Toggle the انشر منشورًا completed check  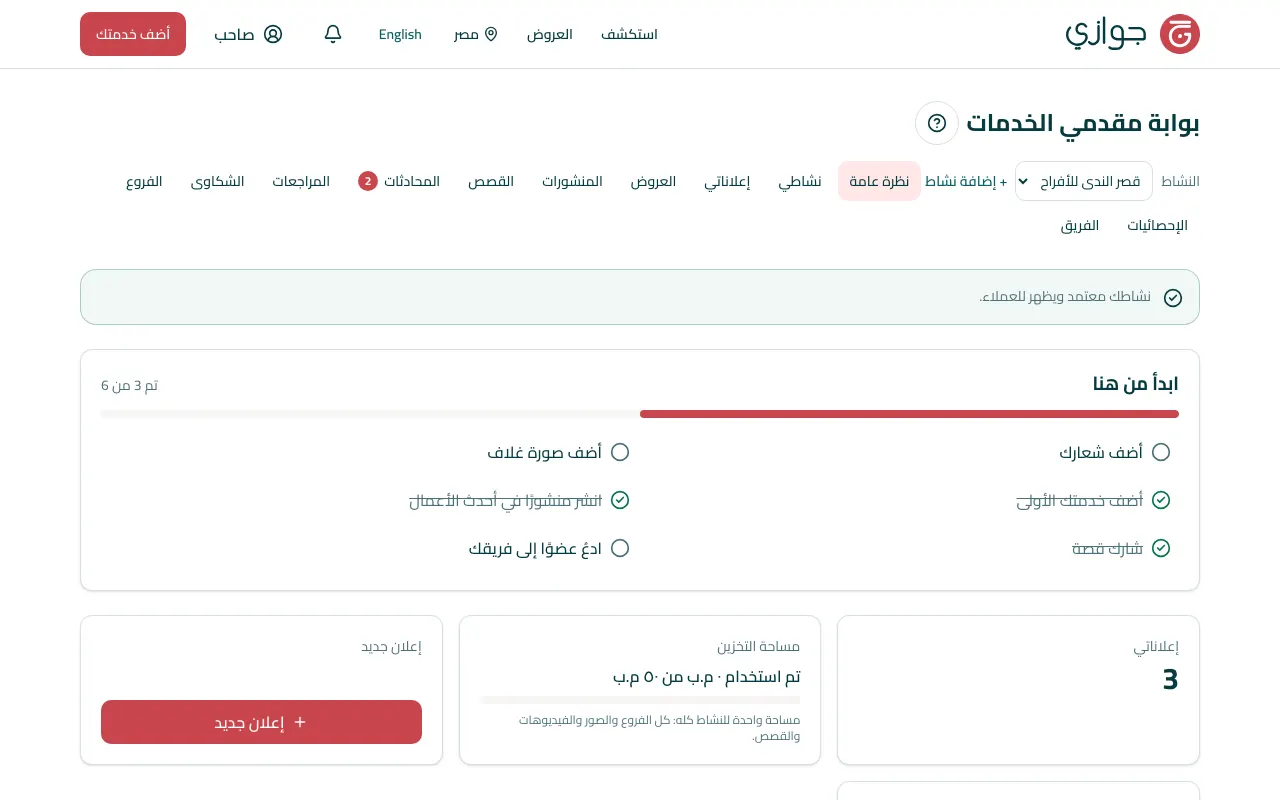pos(620,500)
